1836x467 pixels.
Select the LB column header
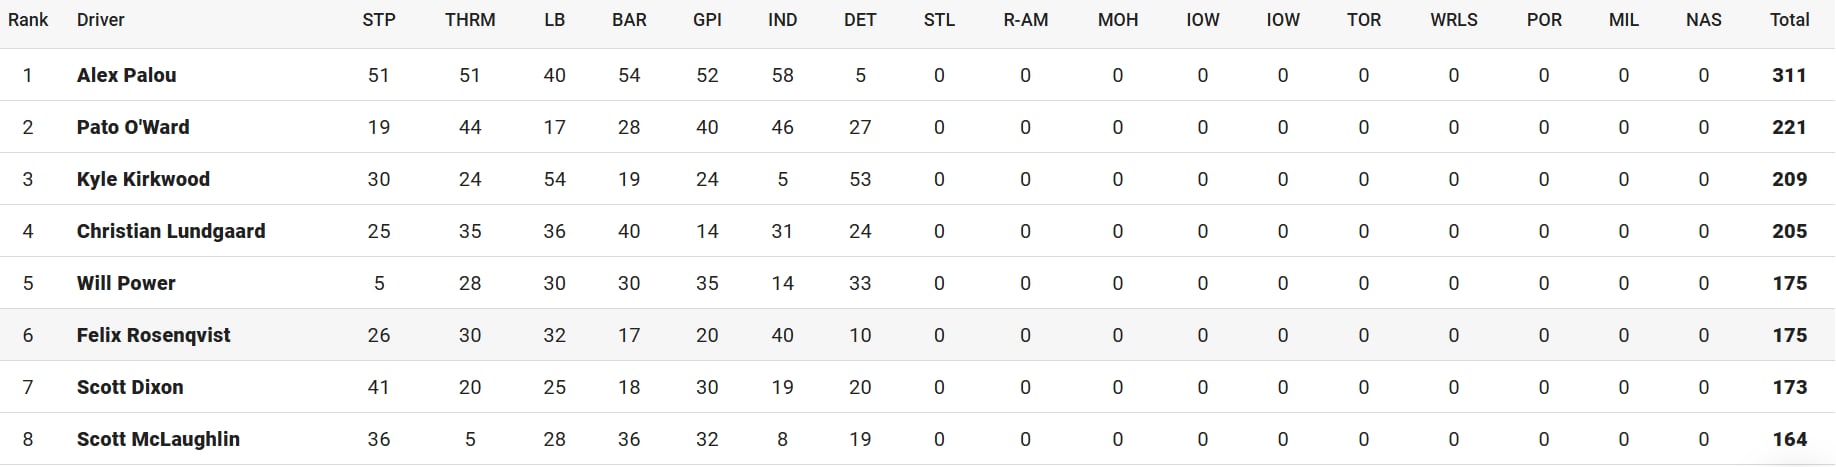[x=555, y=20]
